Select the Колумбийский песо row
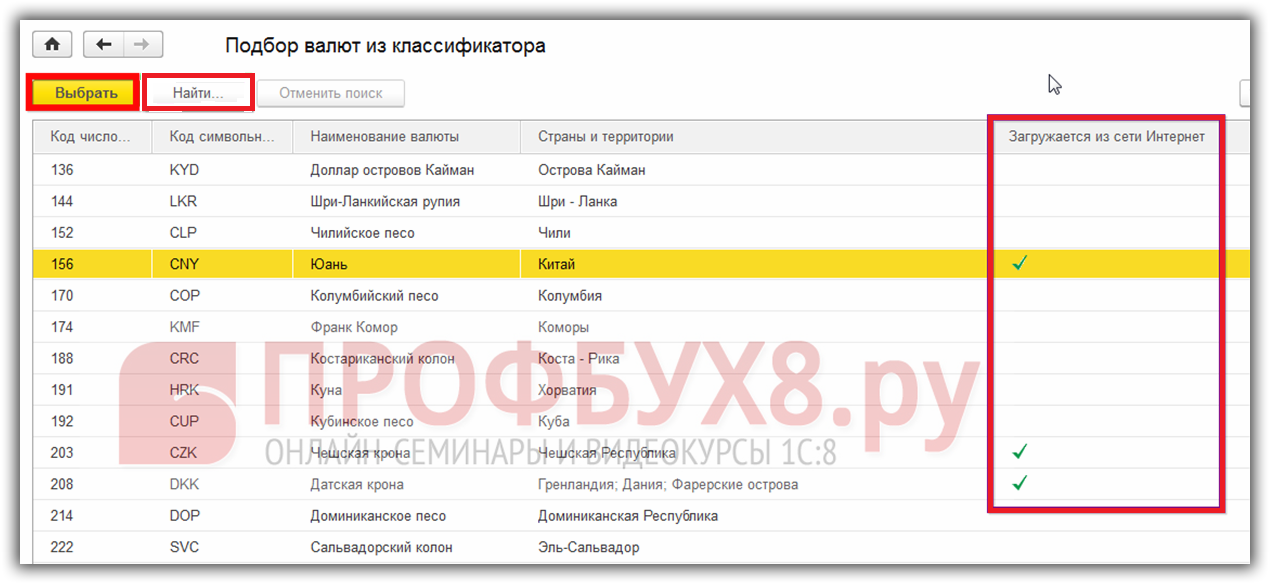The image size is (1270, 584). pos(374,296)
